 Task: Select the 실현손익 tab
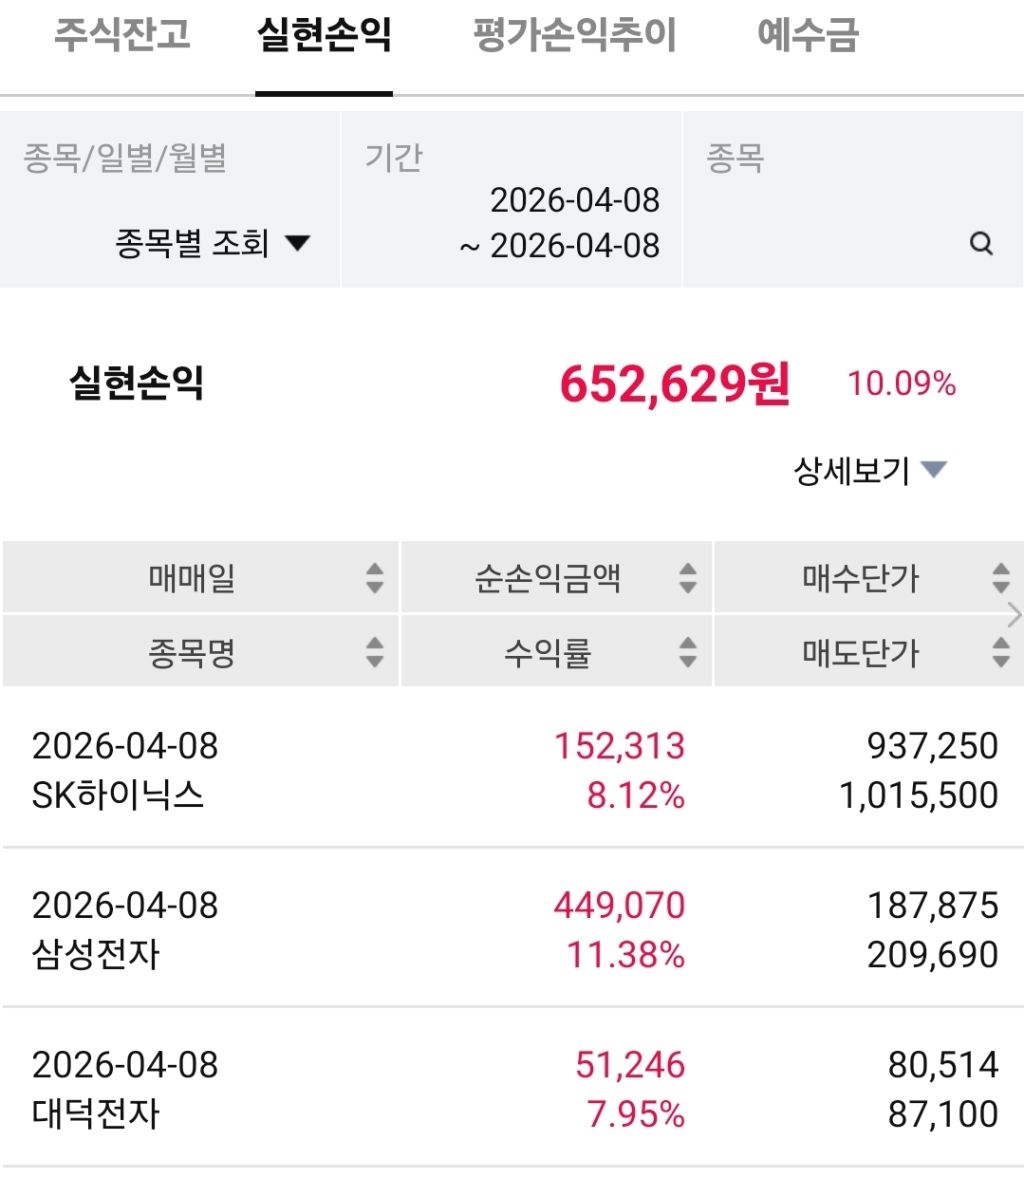[324, 36]
